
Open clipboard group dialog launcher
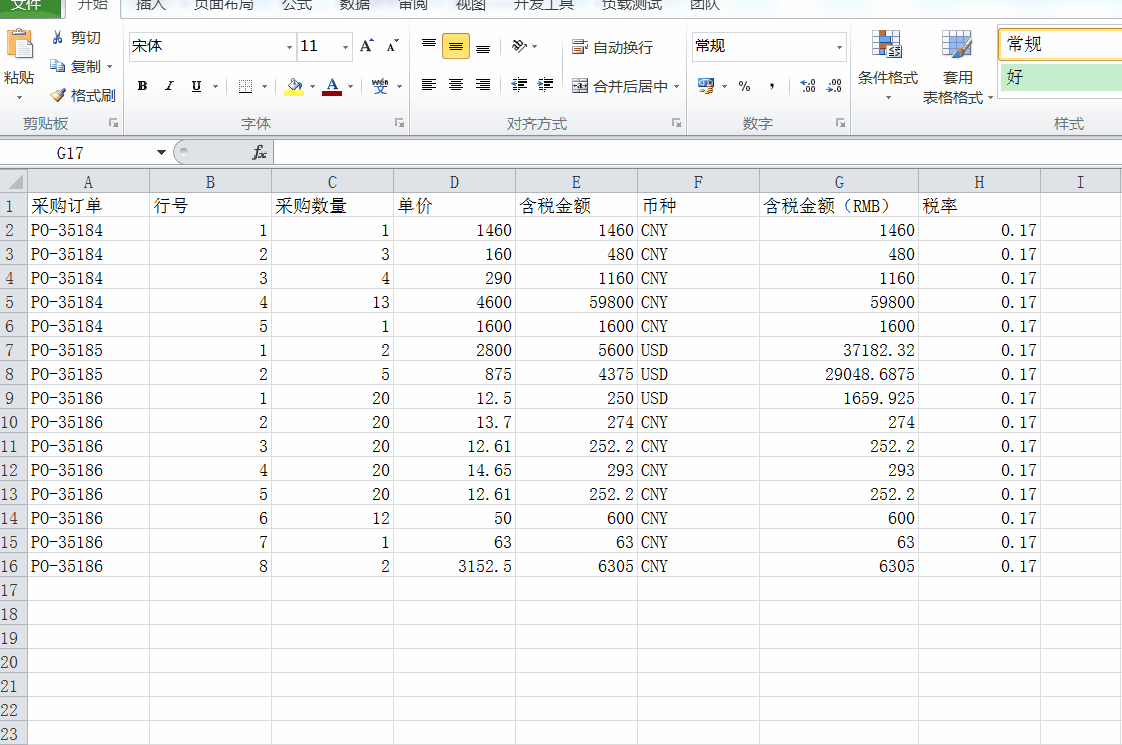coord(113,123)
